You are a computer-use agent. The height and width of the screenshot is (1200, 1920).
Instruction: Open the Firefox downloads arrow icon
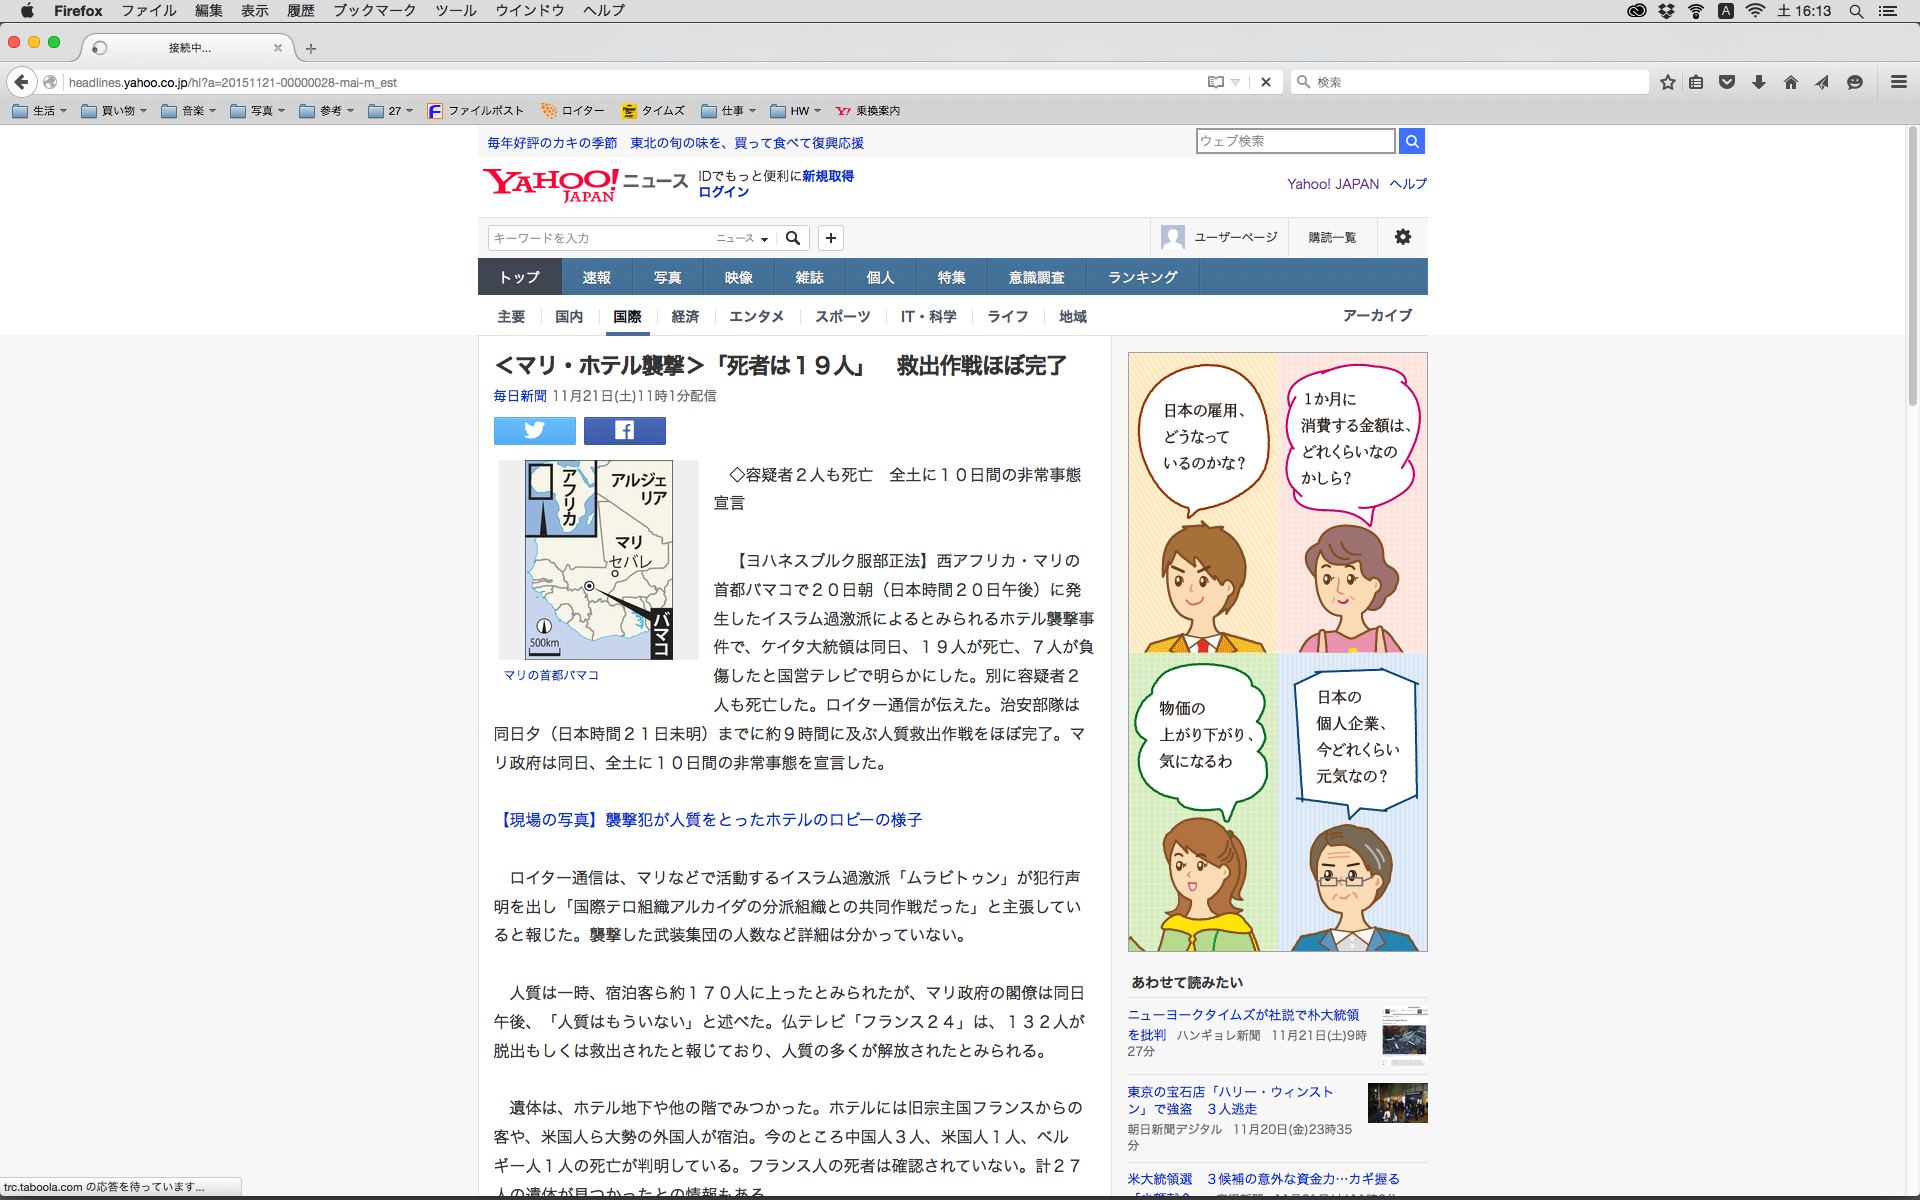pos(1758,82)
